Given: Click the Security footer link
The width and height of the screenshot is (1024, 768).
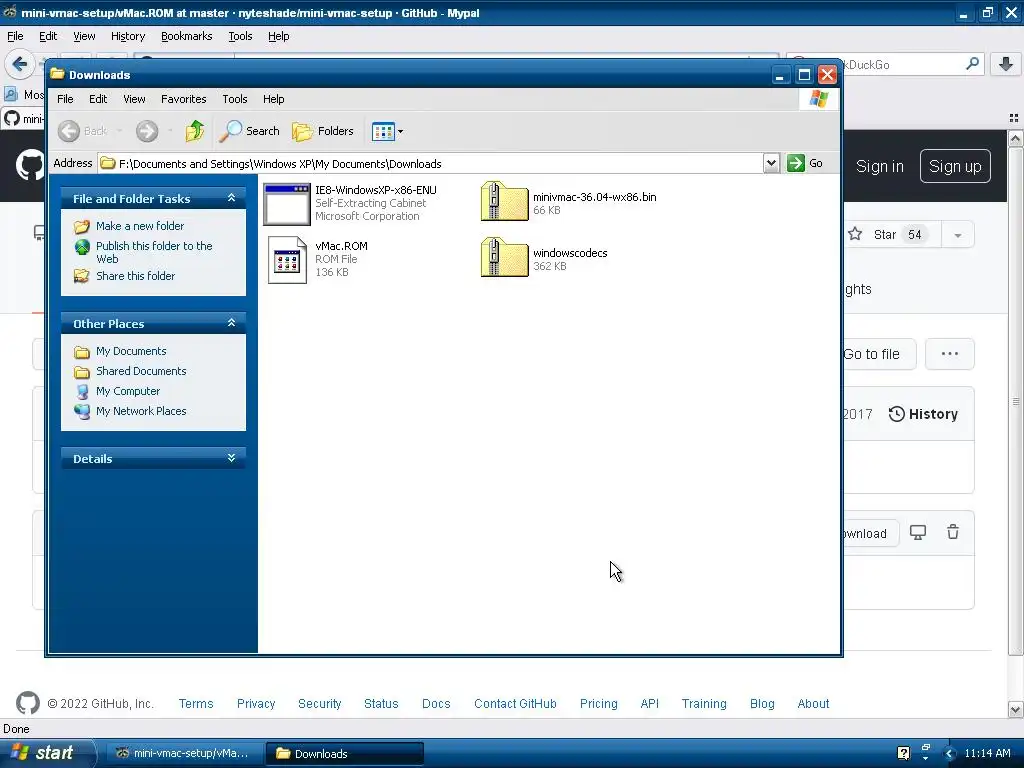Looking at the screenshot, I should point(319,703).
